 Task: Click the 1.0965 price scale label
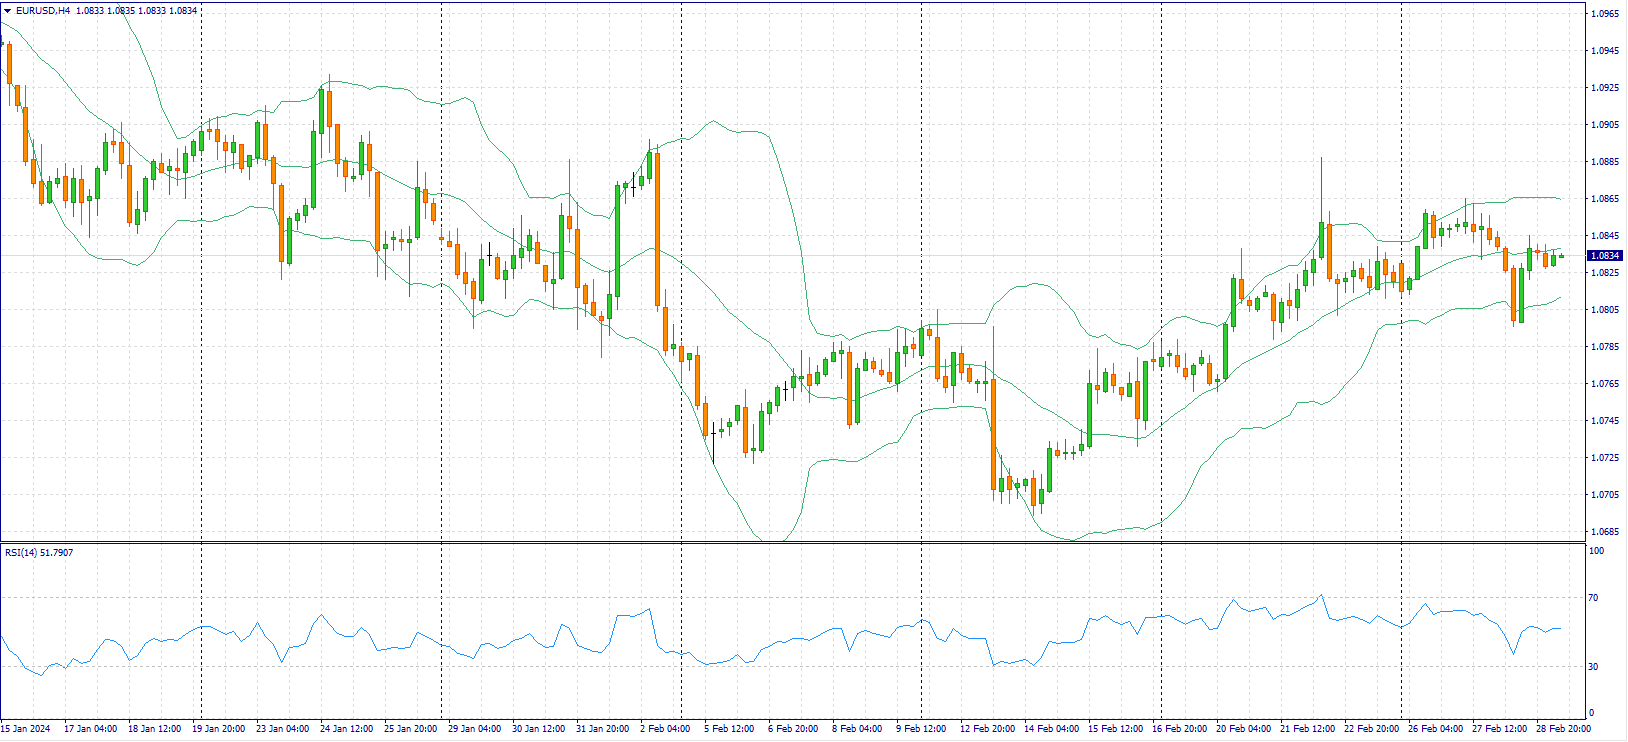coord(1604,14)
